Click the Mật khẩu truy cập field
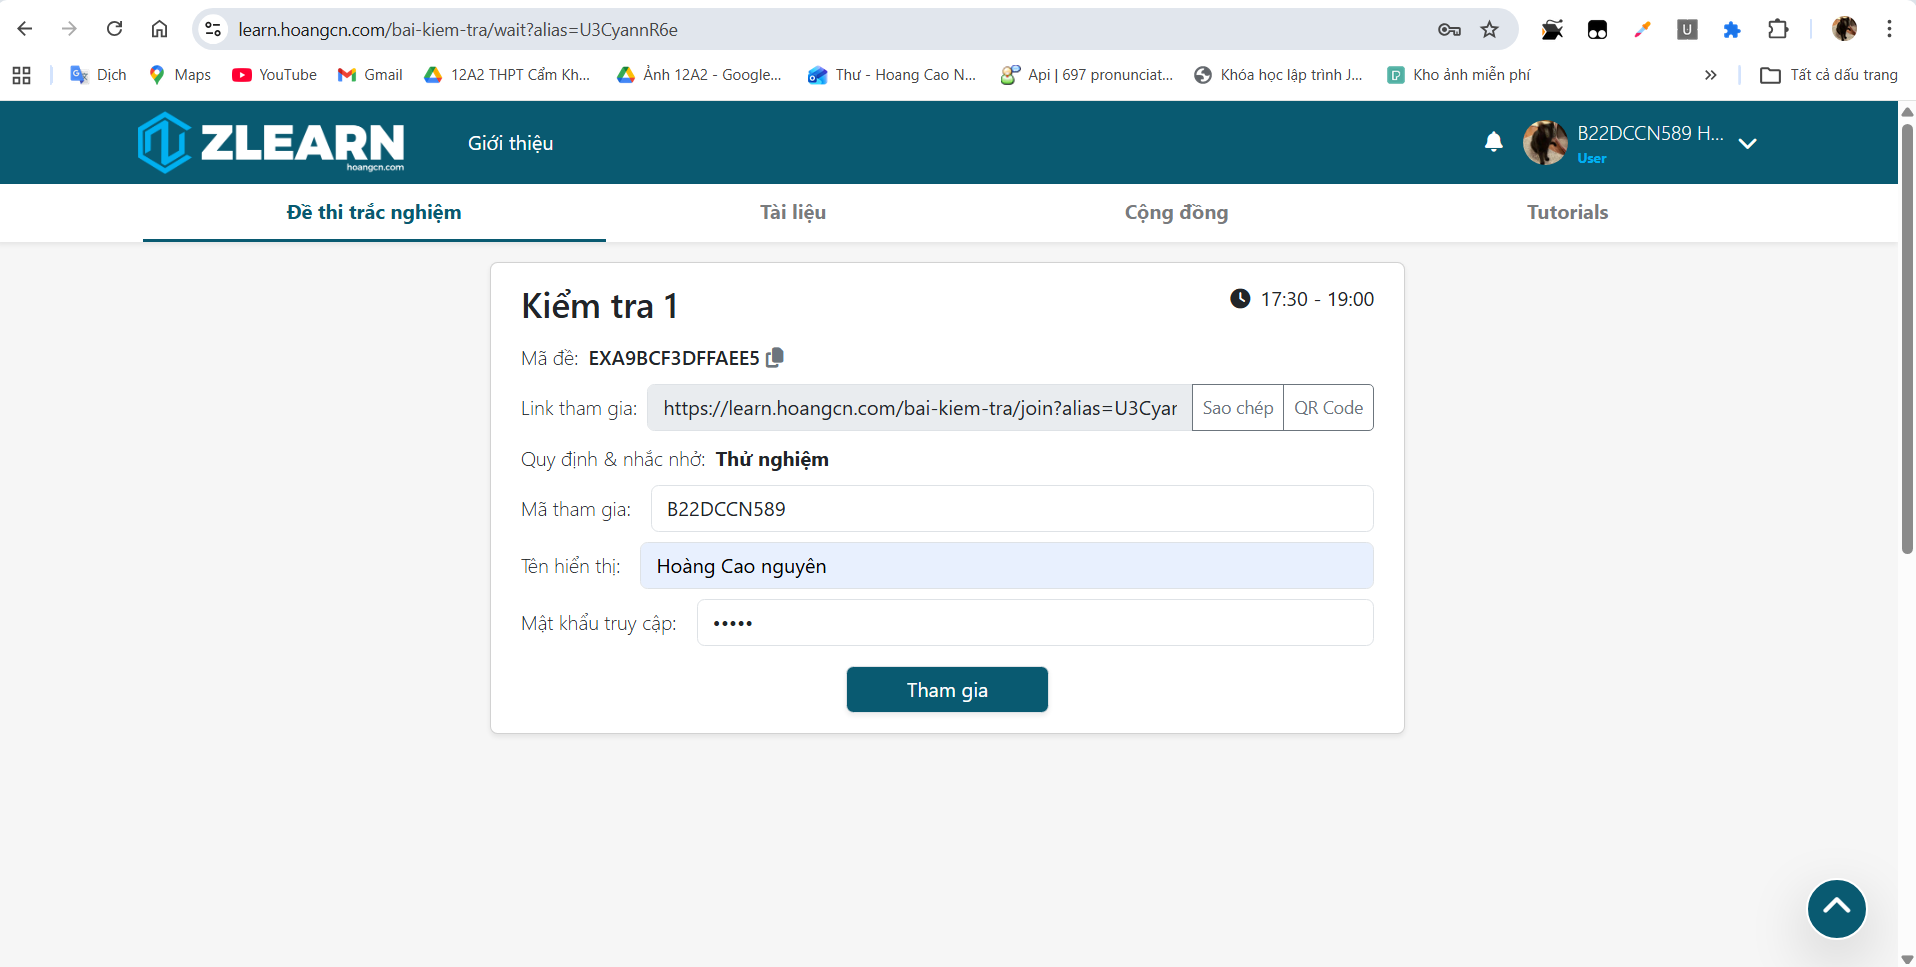Screen dimensions: 1916x967 tap(1034, 623)
